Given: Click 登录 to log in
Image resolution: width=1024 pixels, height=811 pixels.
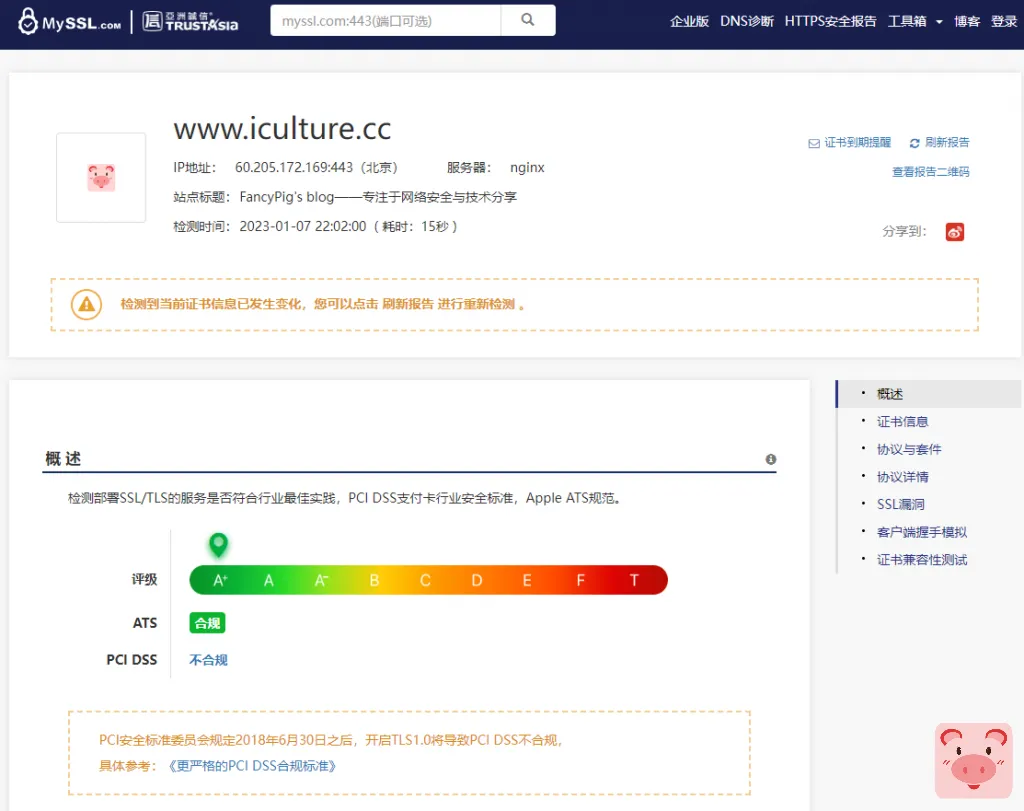Looking at the screenshot, I should click(1004, 22).
